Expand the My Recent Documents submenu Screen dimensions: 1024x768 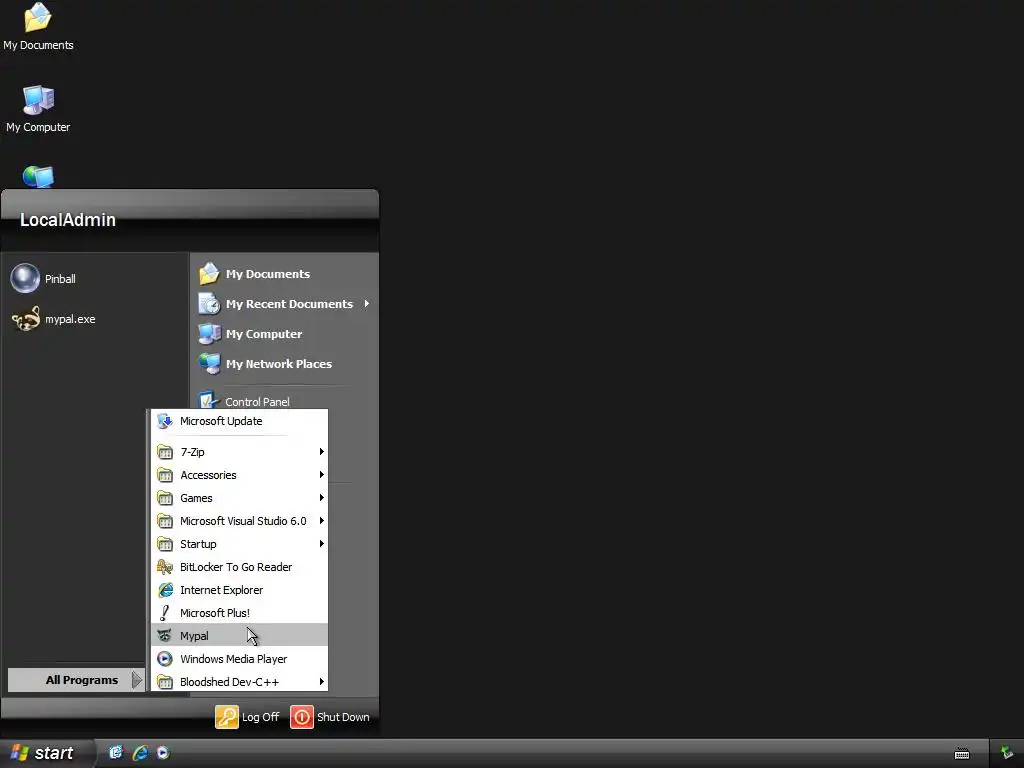coord(283,304)
